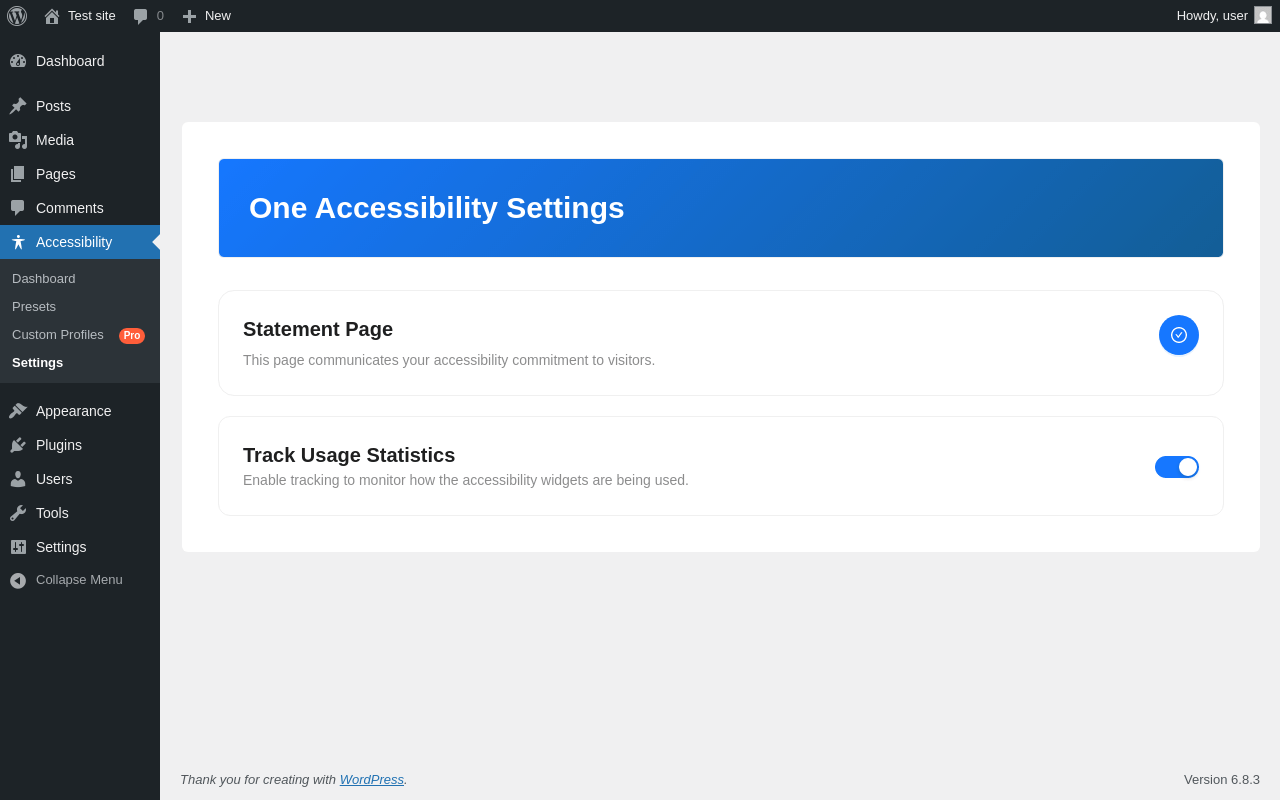1280x800 pixels.
Task: Open the comments bubble icon in admin bar
Action: click(x=141, y=16)
